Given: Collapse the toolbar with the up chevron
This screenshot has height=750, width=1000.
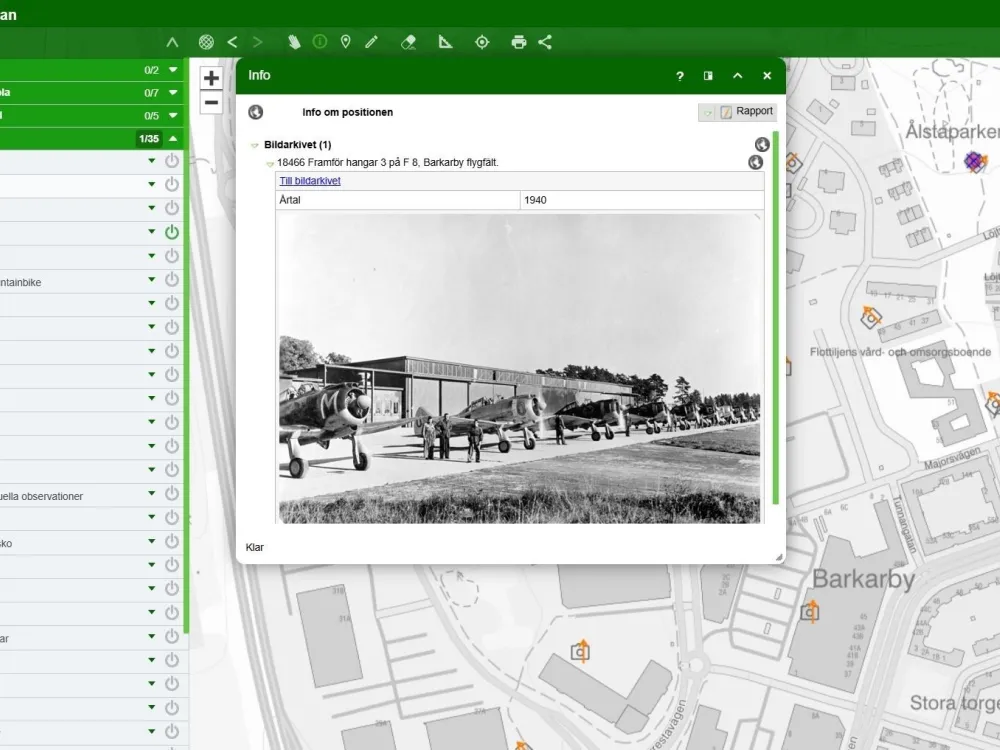Looking at the screenshot, I should 172,43.
